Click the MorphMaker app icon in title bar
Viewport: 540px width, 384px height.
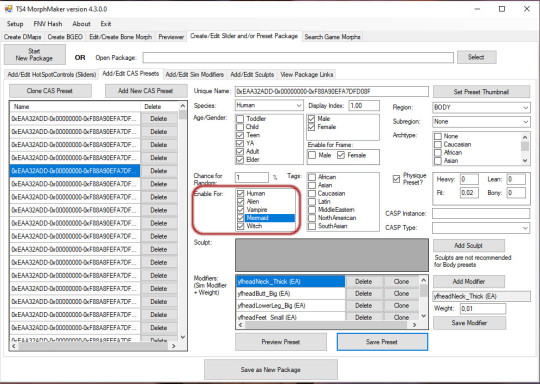tap(8, 9)
